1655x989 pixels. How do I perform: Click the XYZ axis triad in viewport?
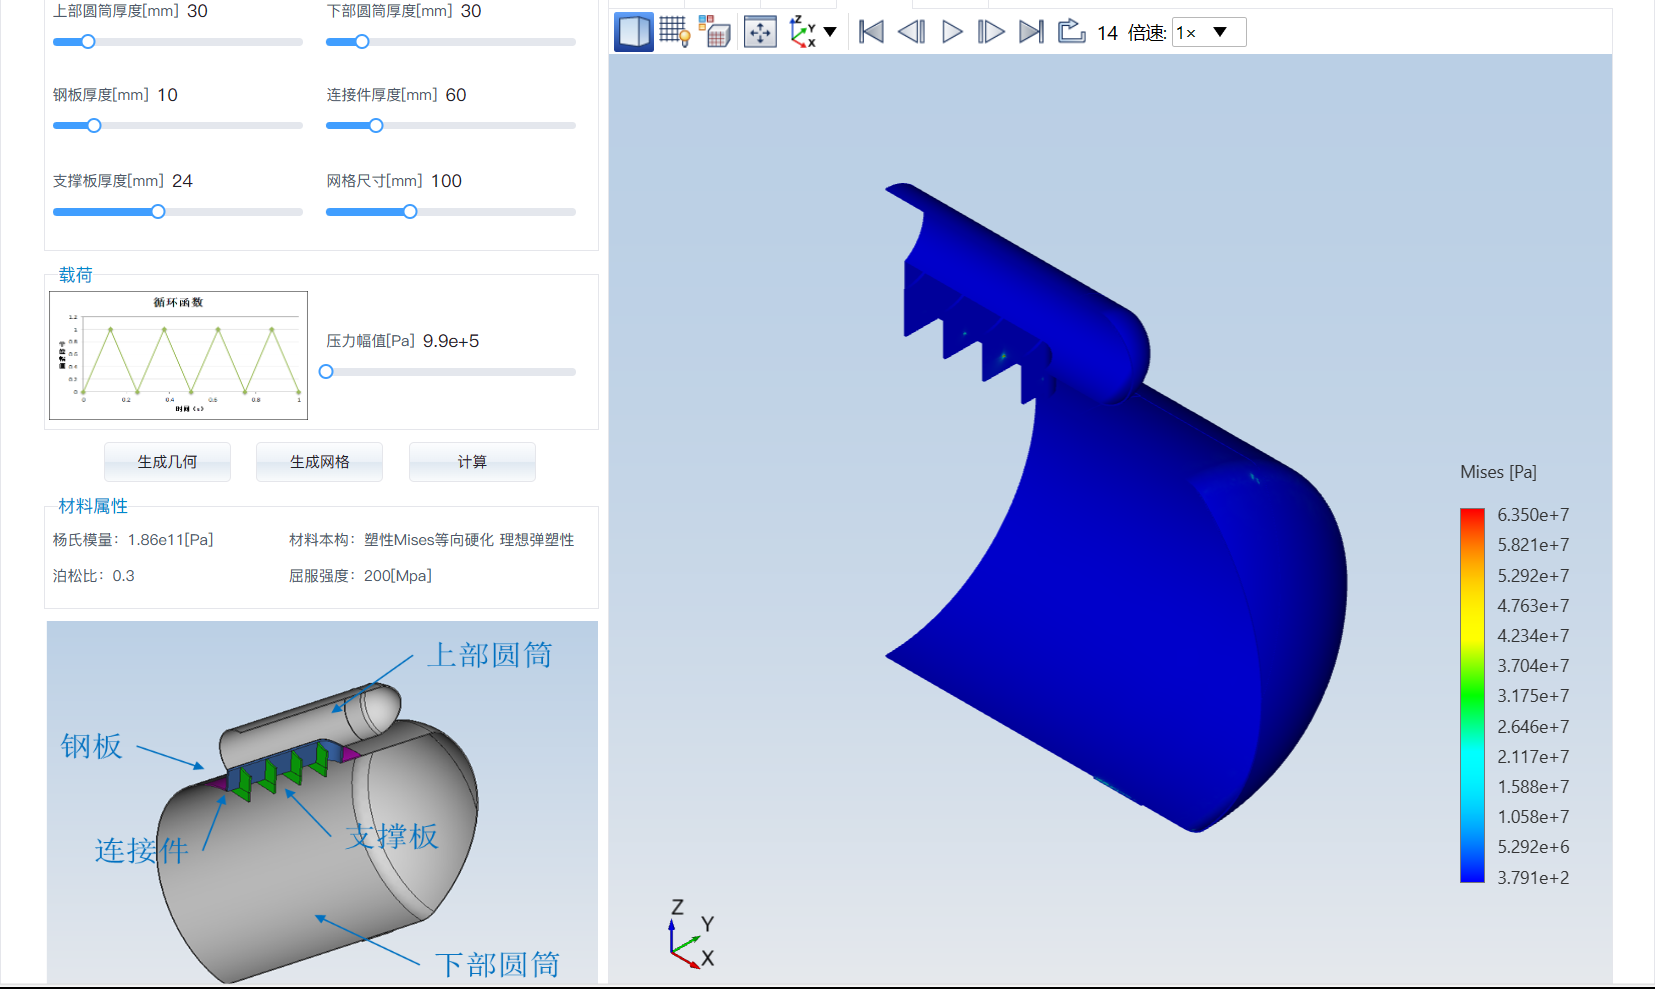pos(691,934)
